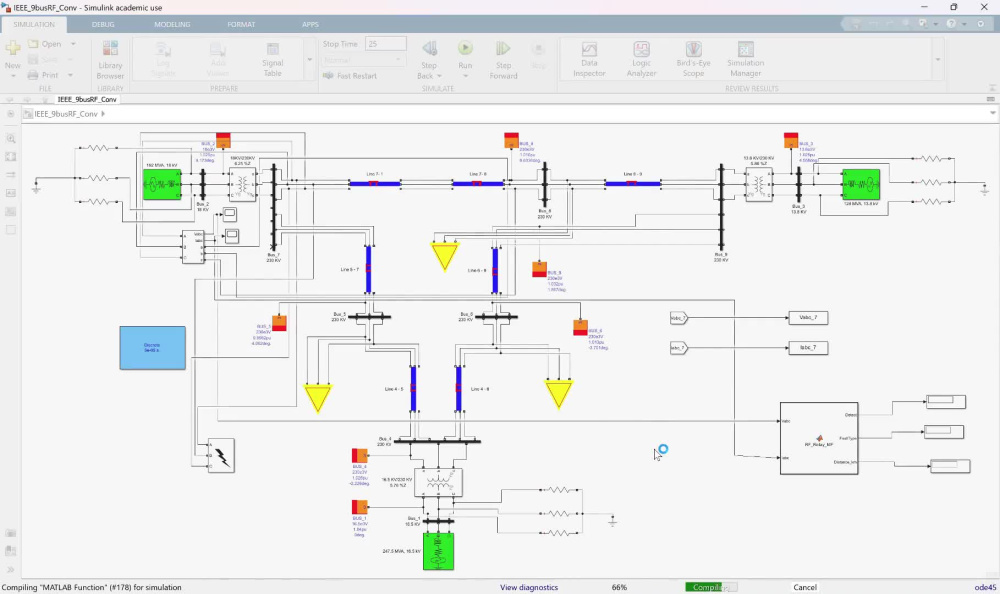Screen dimensions: 1000x594
Task: Expand the Print dropdown arrow
Action: pos(70,75)
